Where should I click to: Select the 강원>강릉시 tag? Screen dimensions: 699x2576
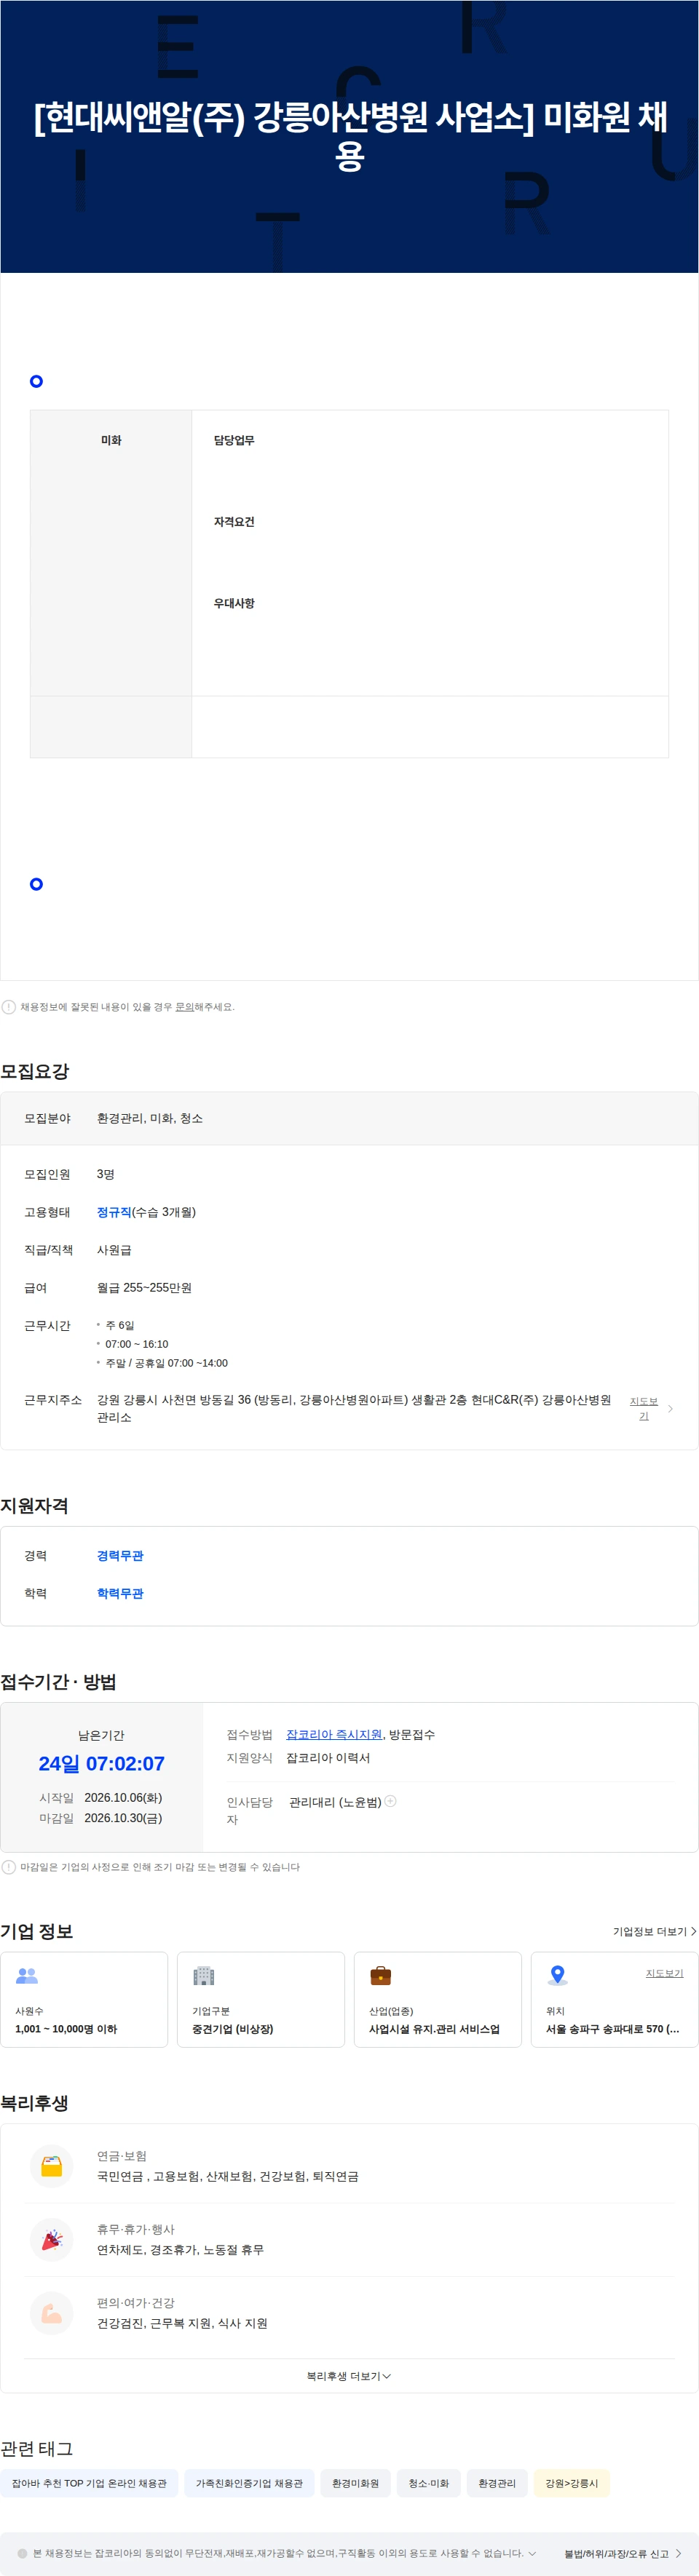click(571, 2483)
